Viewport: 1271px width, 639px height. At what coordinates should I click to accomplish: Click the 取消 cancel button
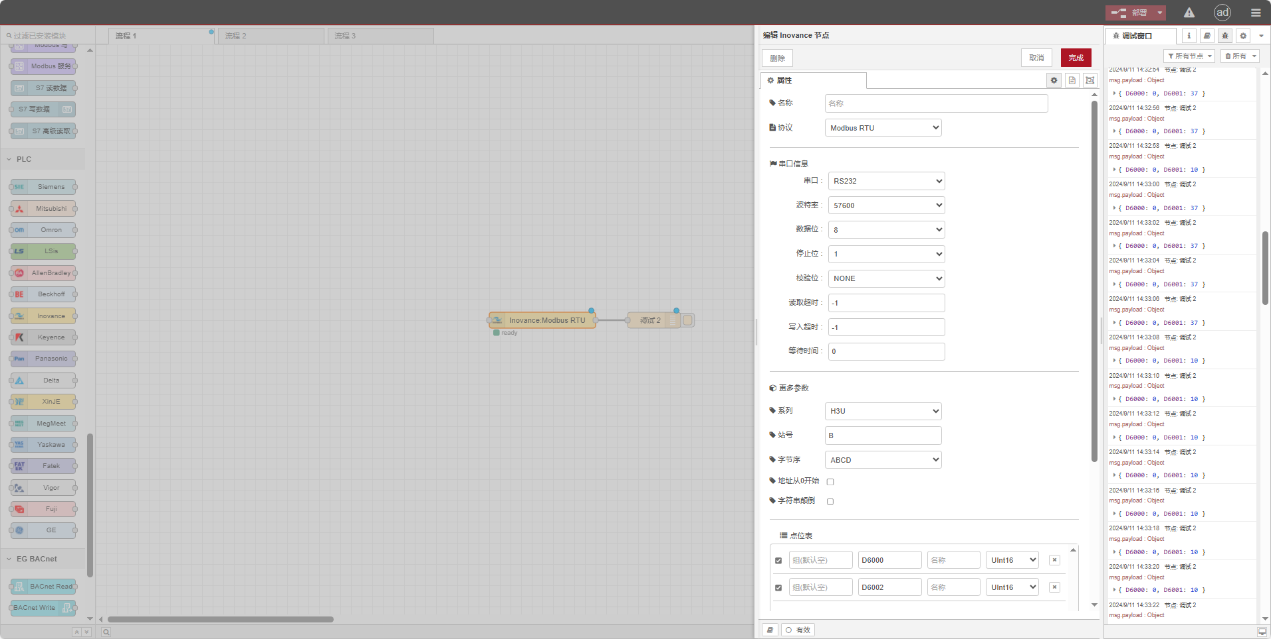click(x=1036, y=58)
